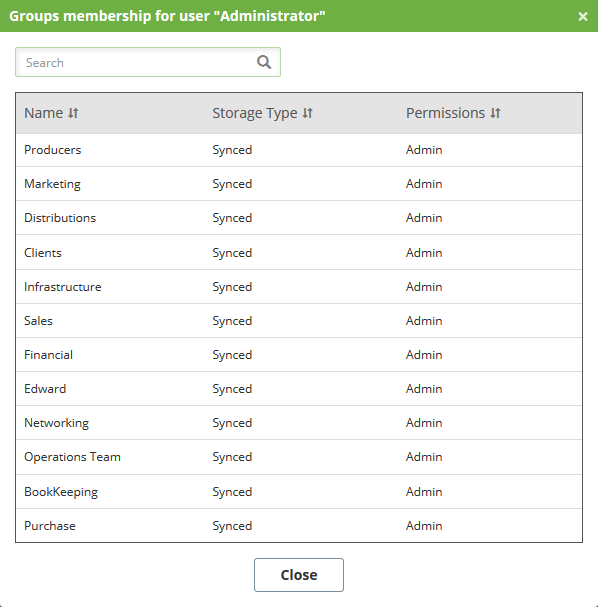Select the BookKeeping group row
Screen dimensions: 598x607
coord(299,492)
